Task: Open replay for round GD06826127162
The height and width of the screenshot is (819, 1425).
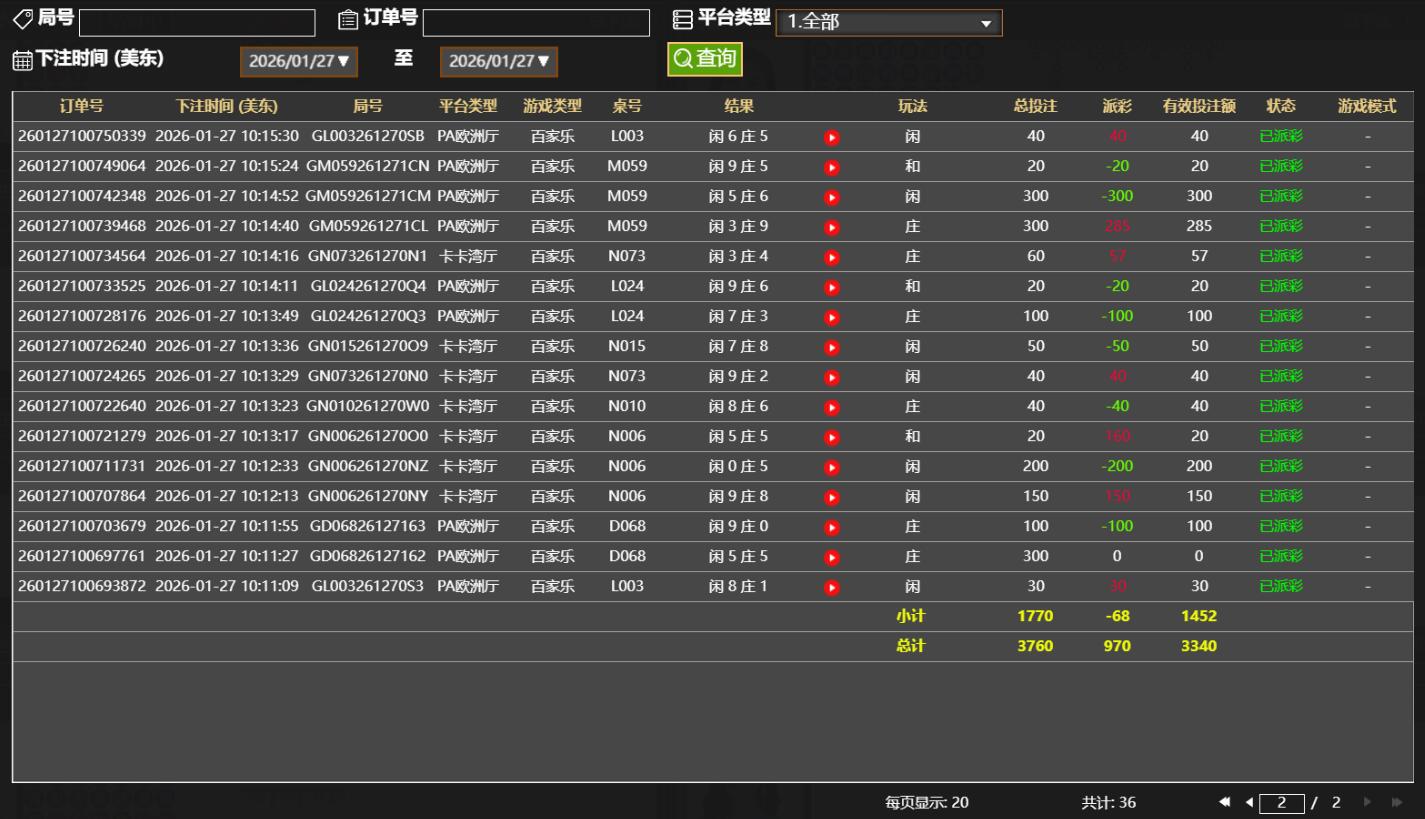Action: pos(831,557)
